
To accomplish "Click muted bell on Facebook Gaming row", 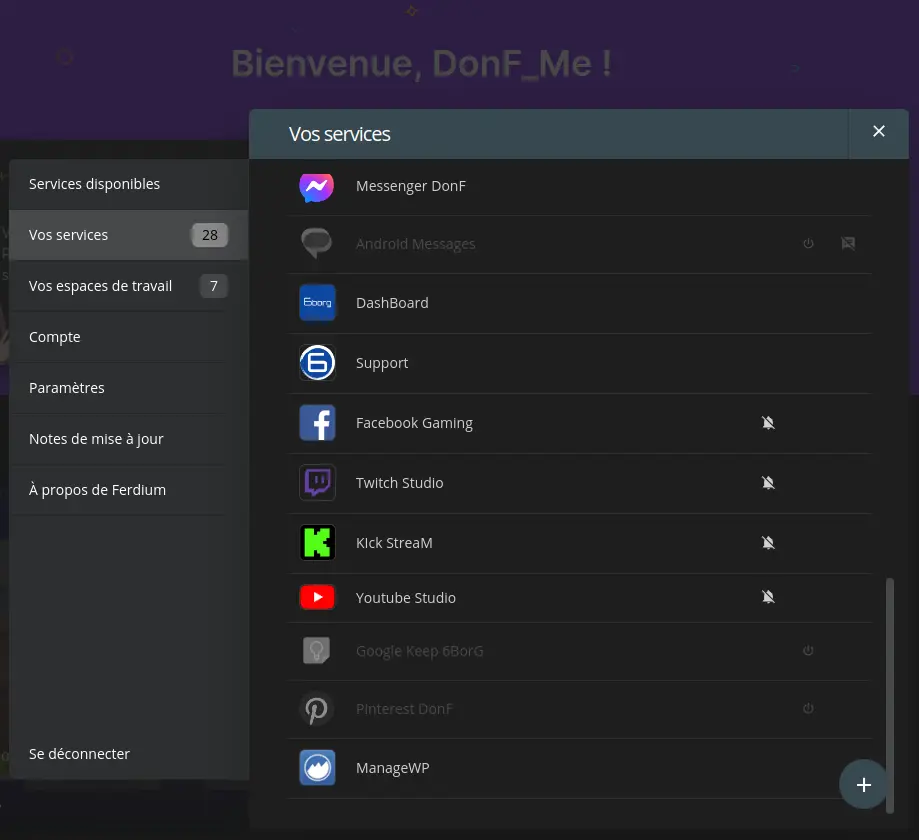I will [768, 423].
